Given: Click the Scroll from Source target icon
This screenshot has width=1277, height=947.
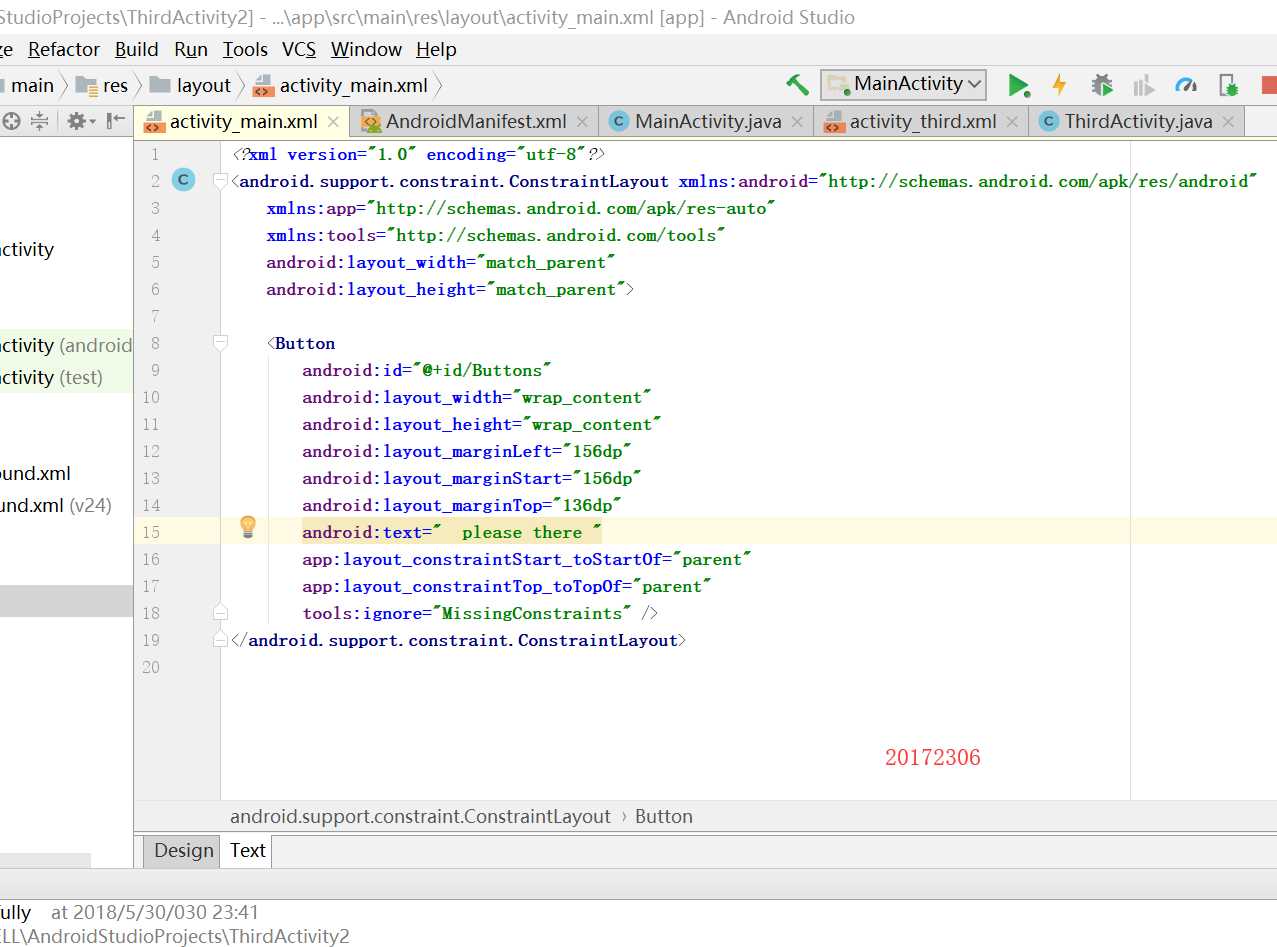Looking at the screenshot, I should 12,121.
